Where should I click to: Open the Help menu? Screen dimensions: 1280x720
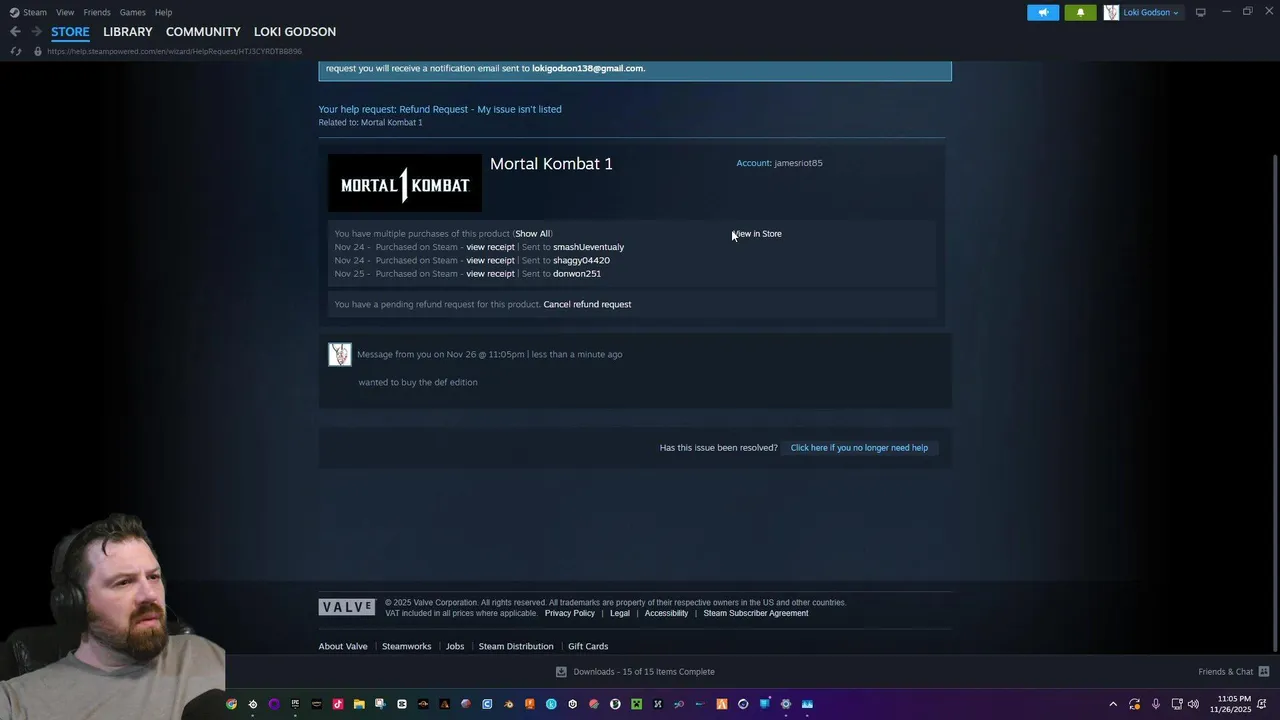tap(163, 12)
